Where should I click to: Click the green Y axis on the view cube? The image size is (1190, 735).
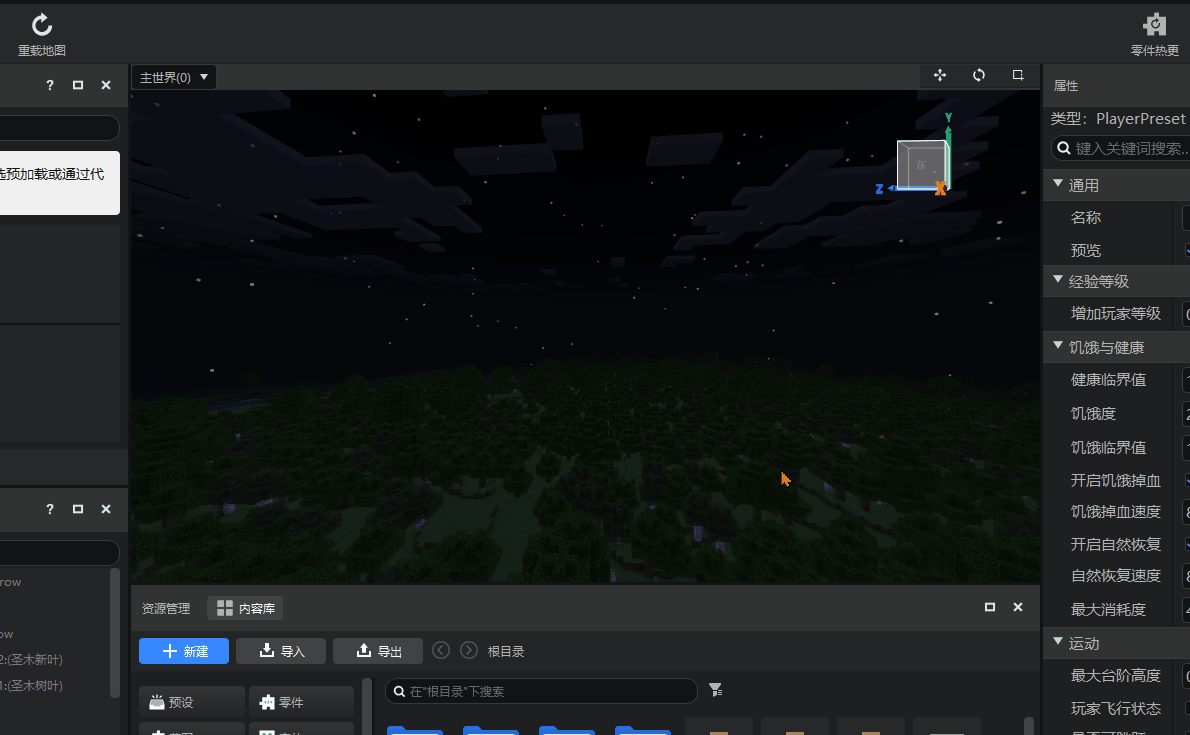coord(948,118)
